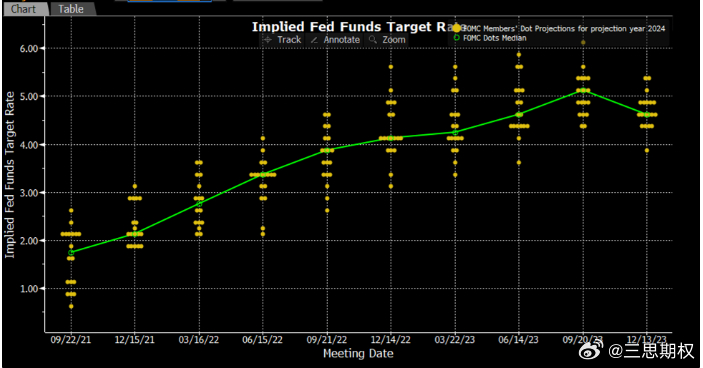
Task: Click the x-axis label 03/22/23
Action: coord(455,340)
